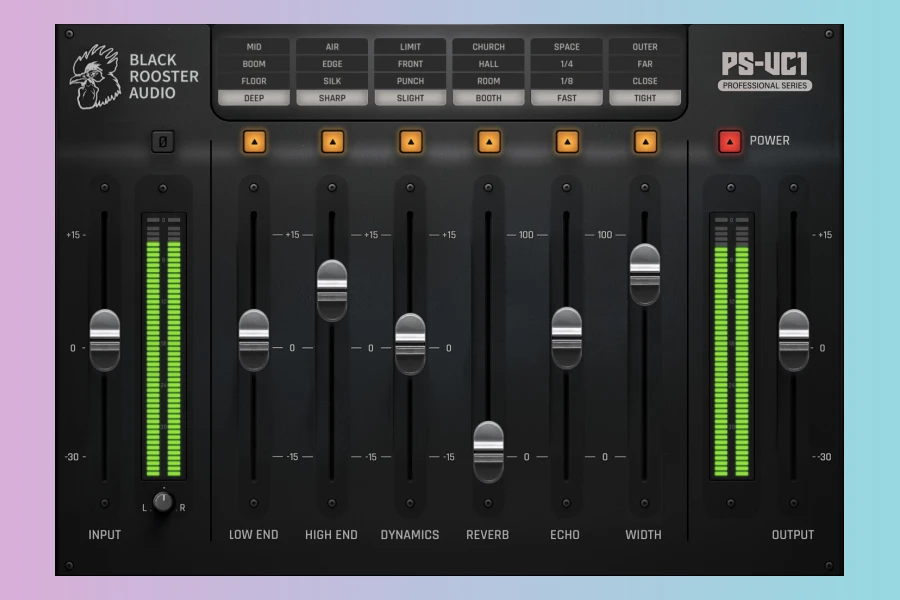
Task: Toggle the orange Dynamics enable button
Action: (x=410, y=141)
